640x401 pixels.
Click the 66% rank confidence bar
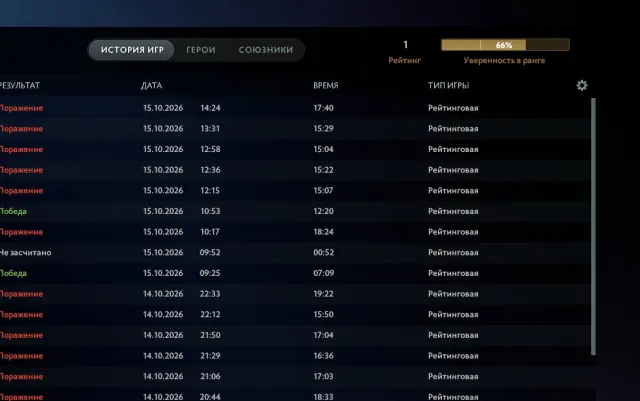coord(505,45)
